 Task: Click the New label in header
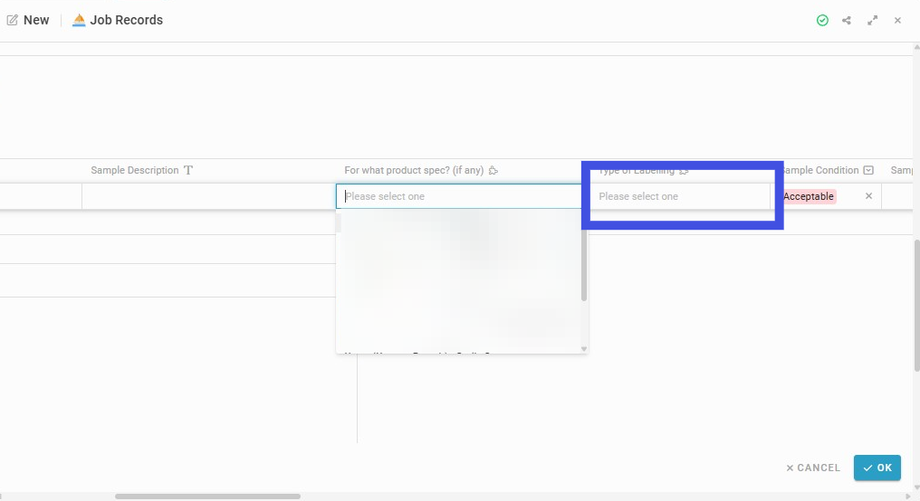(x=36, y=20)
